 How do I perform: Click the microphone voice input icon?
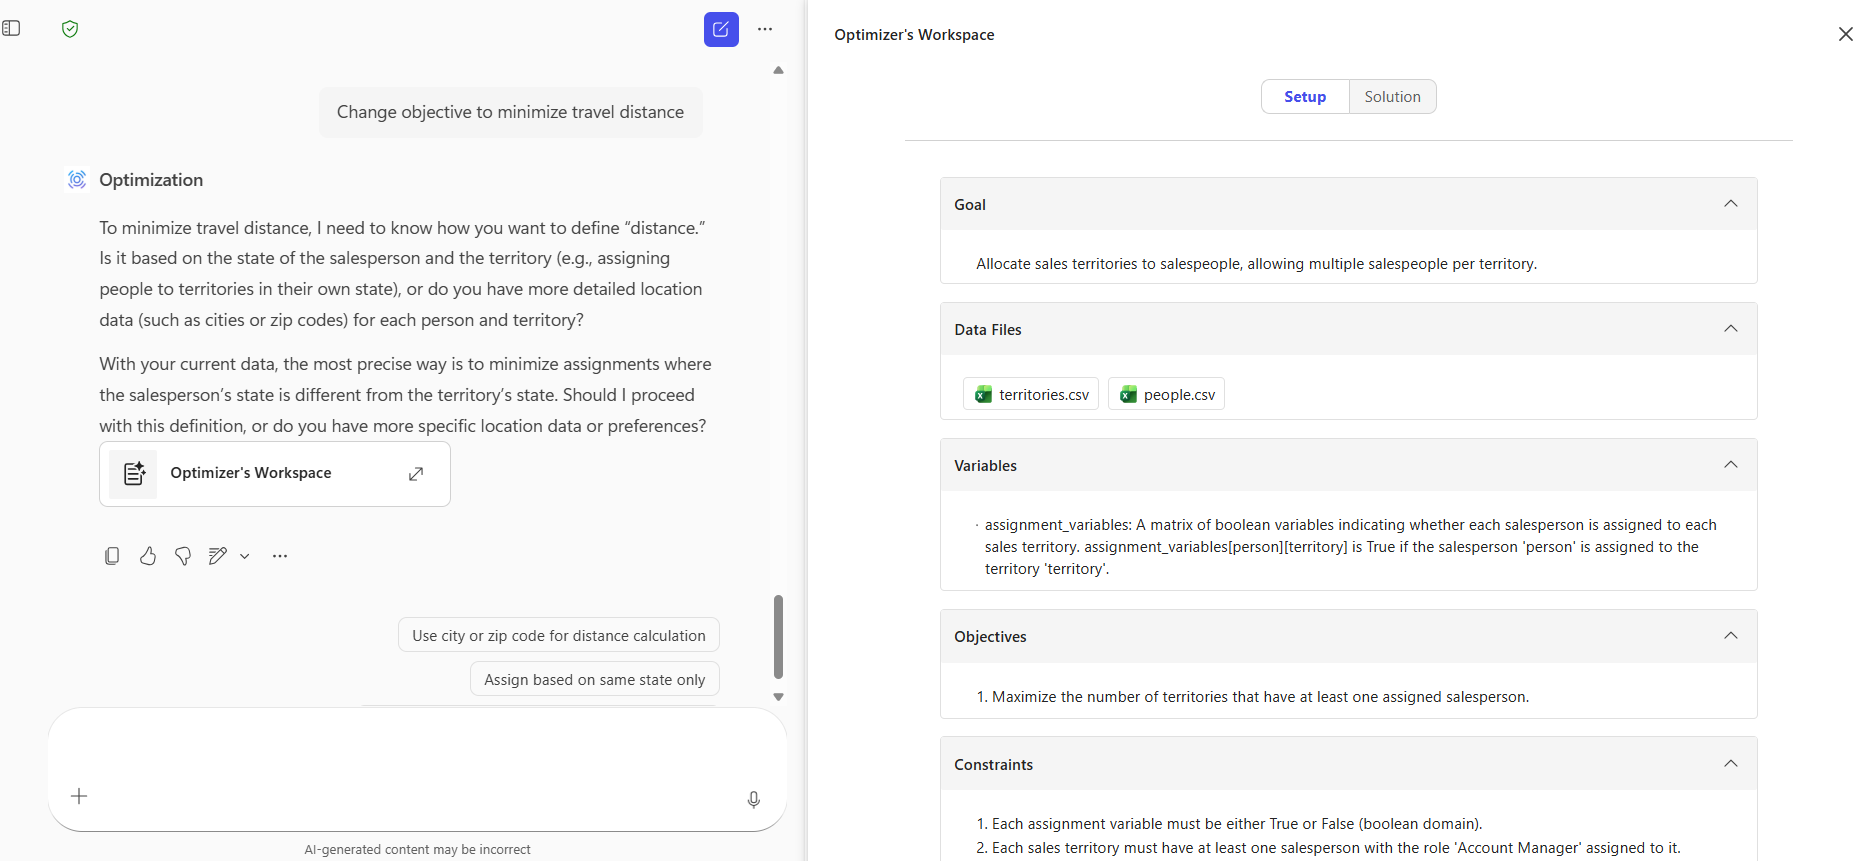(754, 799)
